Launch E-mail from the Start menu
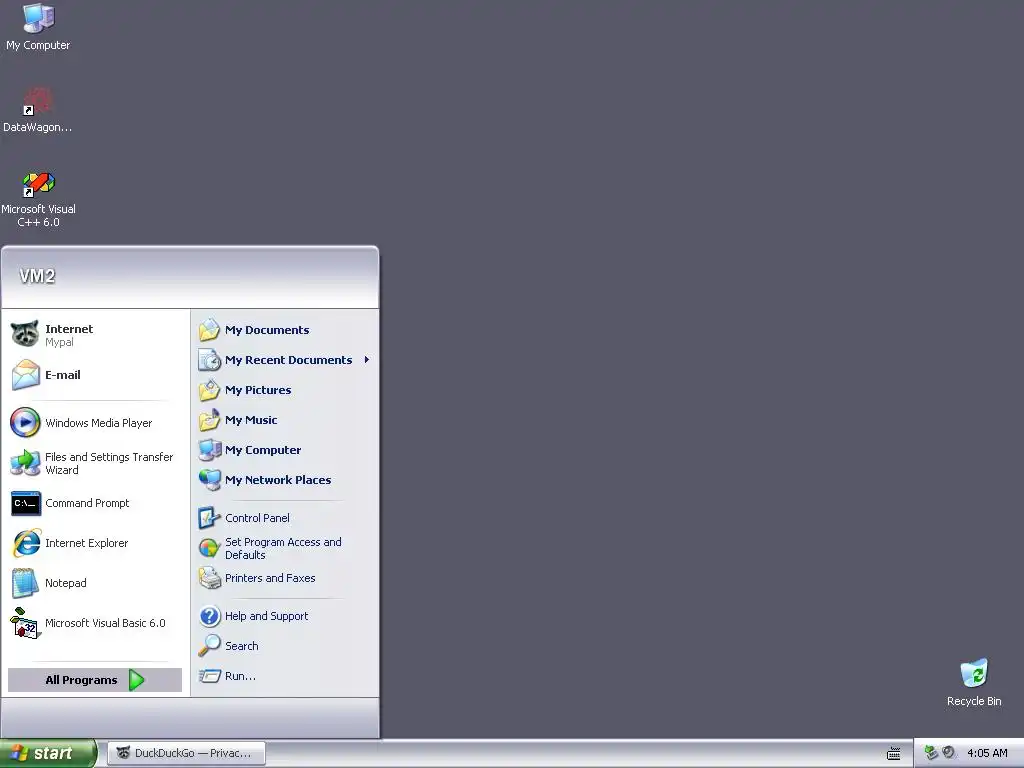The height and width of the screenshot is (768, 1024). (x=96, y=375)
